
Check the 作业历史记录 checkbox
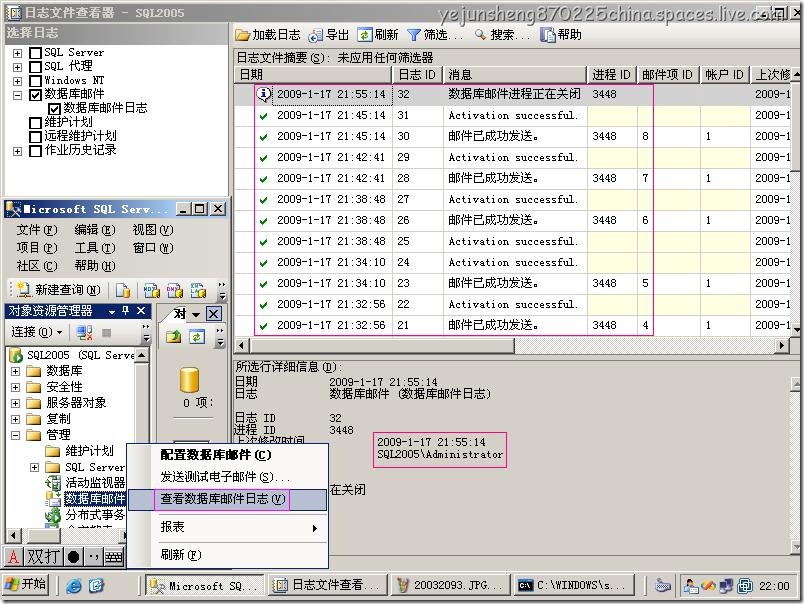pyautogui.click(x=35, y=151)
